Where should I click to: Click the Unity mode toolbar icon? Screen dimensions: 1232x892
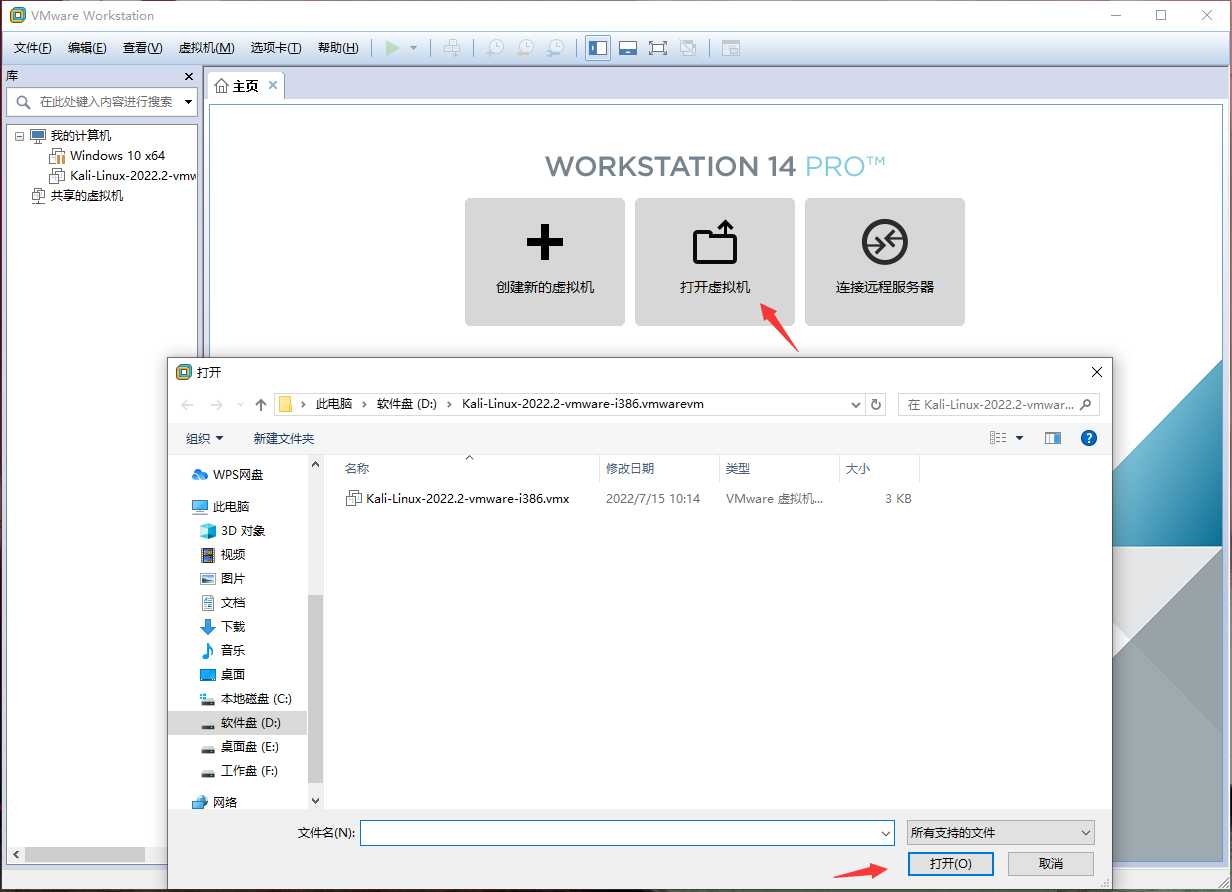pos(688,48)
